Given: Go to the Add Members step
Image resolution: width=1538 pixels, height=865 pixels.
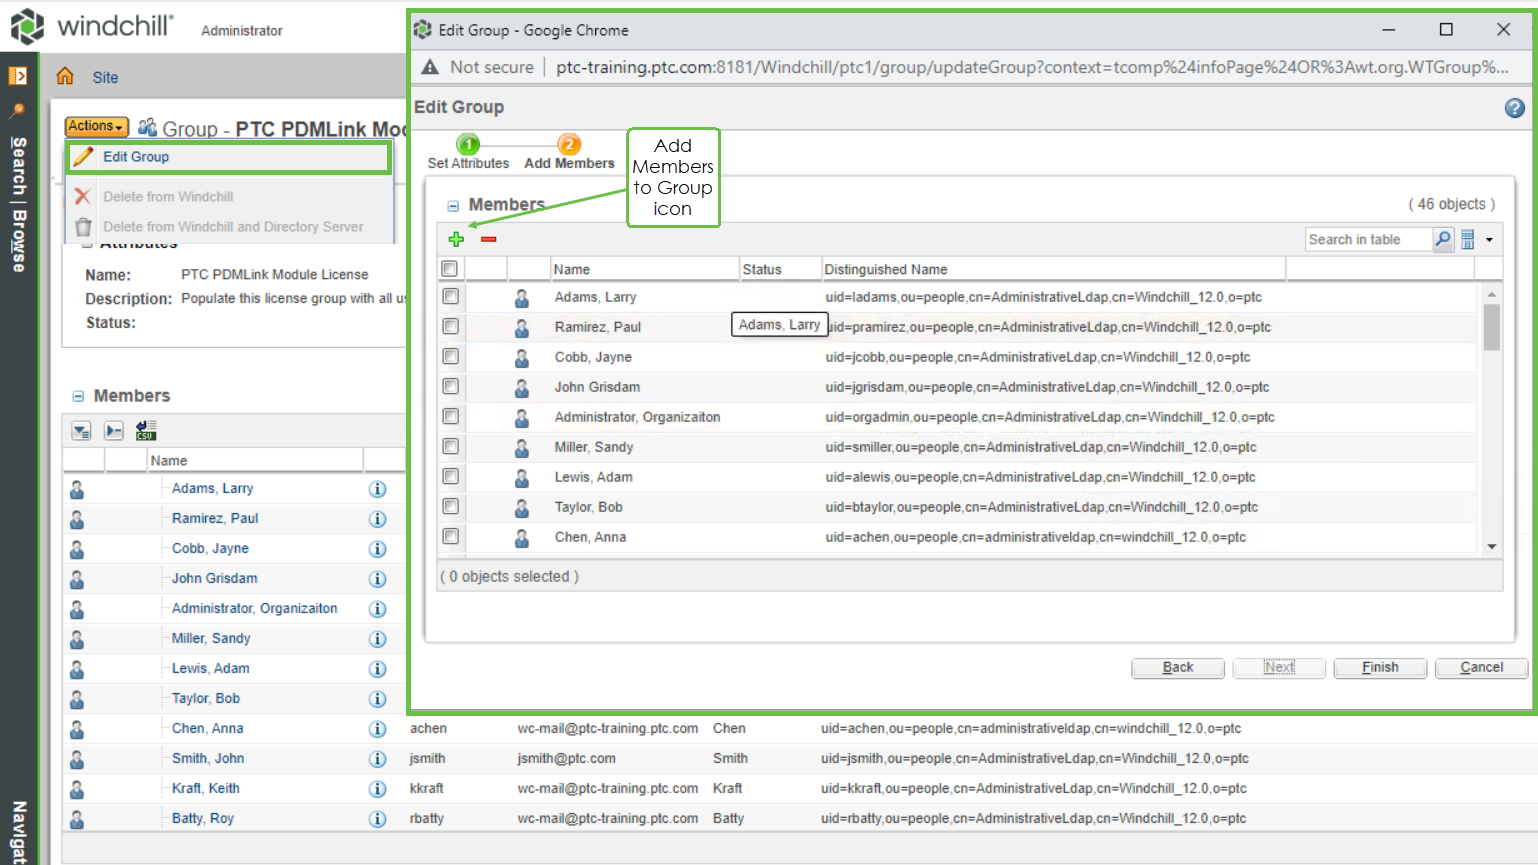Looking at the screenshot, I should click(x=569, y=152).
